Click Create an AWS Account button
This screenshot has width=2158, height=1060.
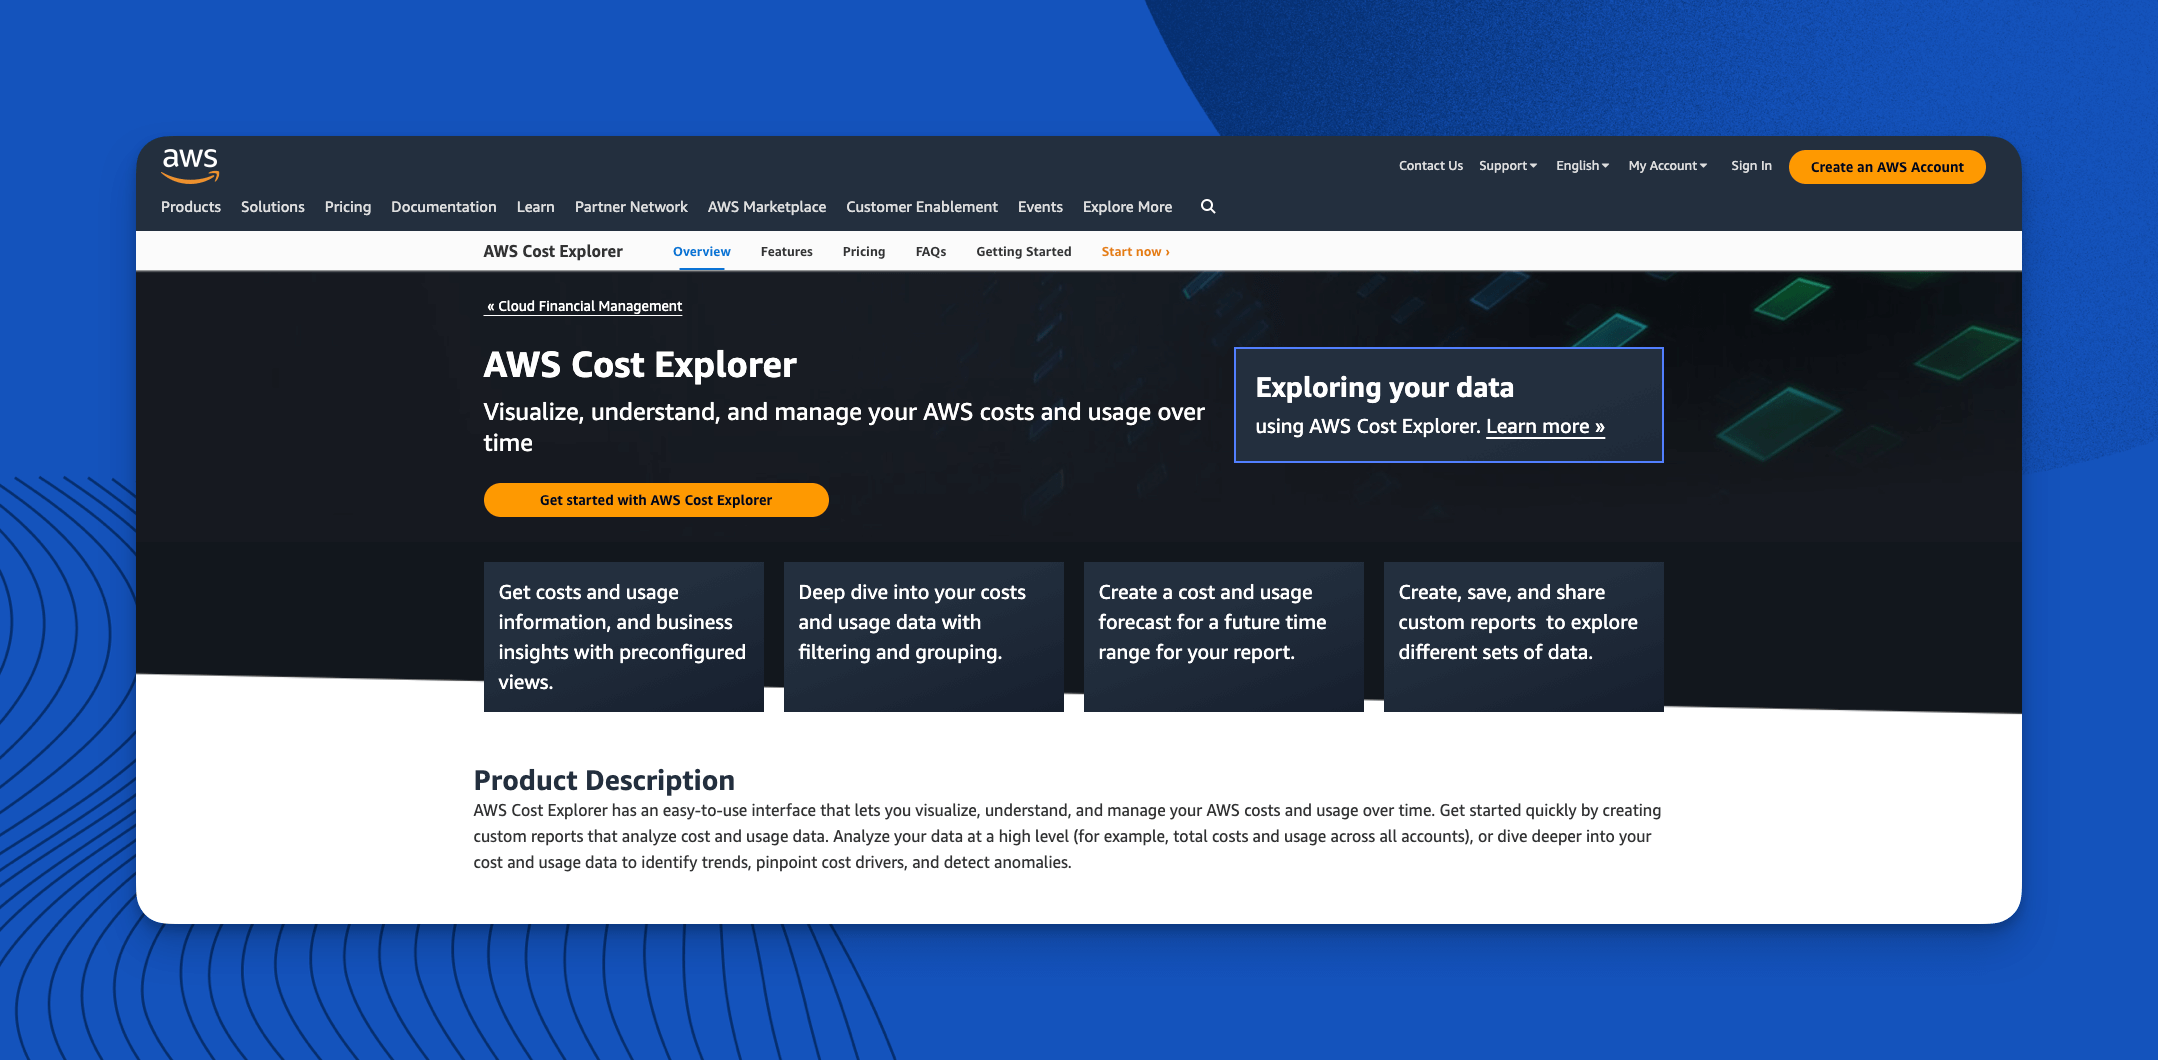pyautogui.click(x=1886, y=167)
